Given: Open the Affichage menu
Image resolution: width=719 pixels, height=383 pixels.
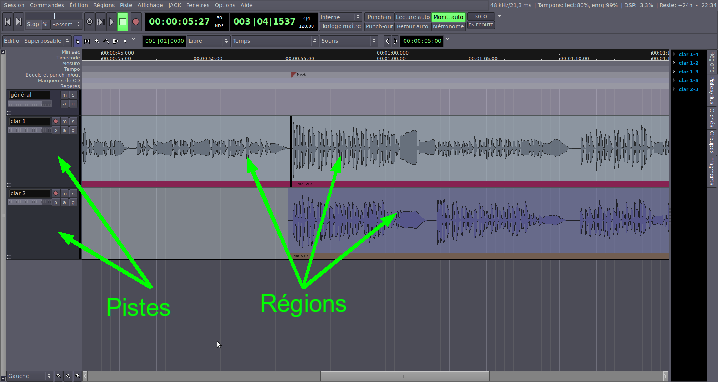Looking at the screenshot, I should [150, 5].
